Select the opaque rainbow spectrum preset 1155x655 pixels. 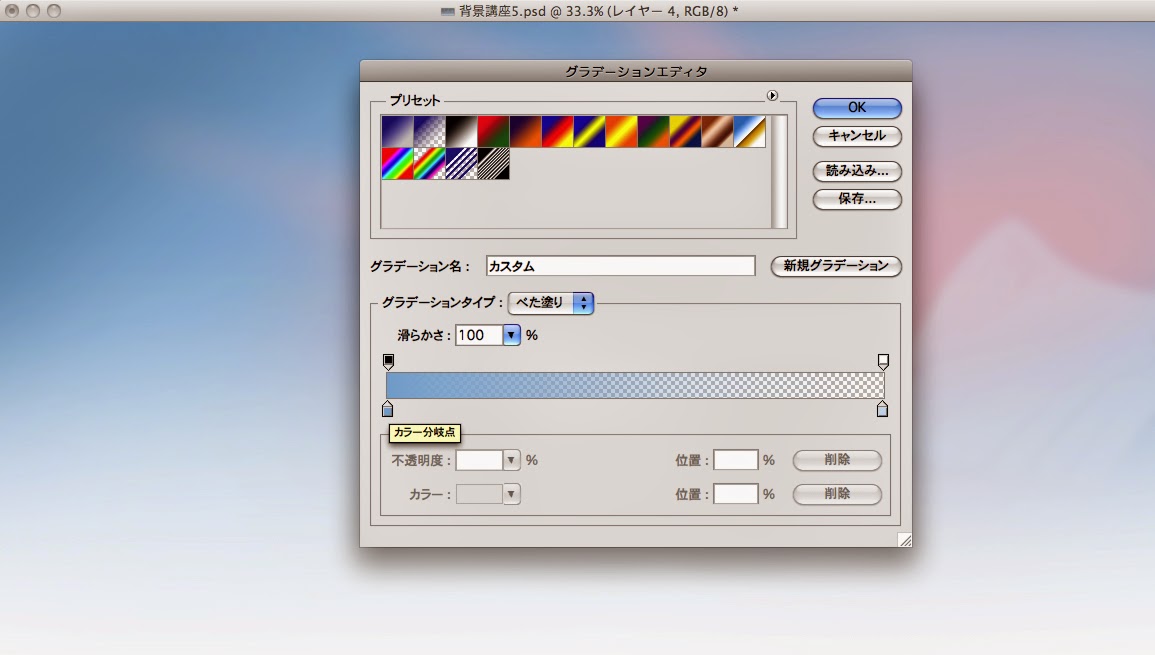tap(398, 164)
